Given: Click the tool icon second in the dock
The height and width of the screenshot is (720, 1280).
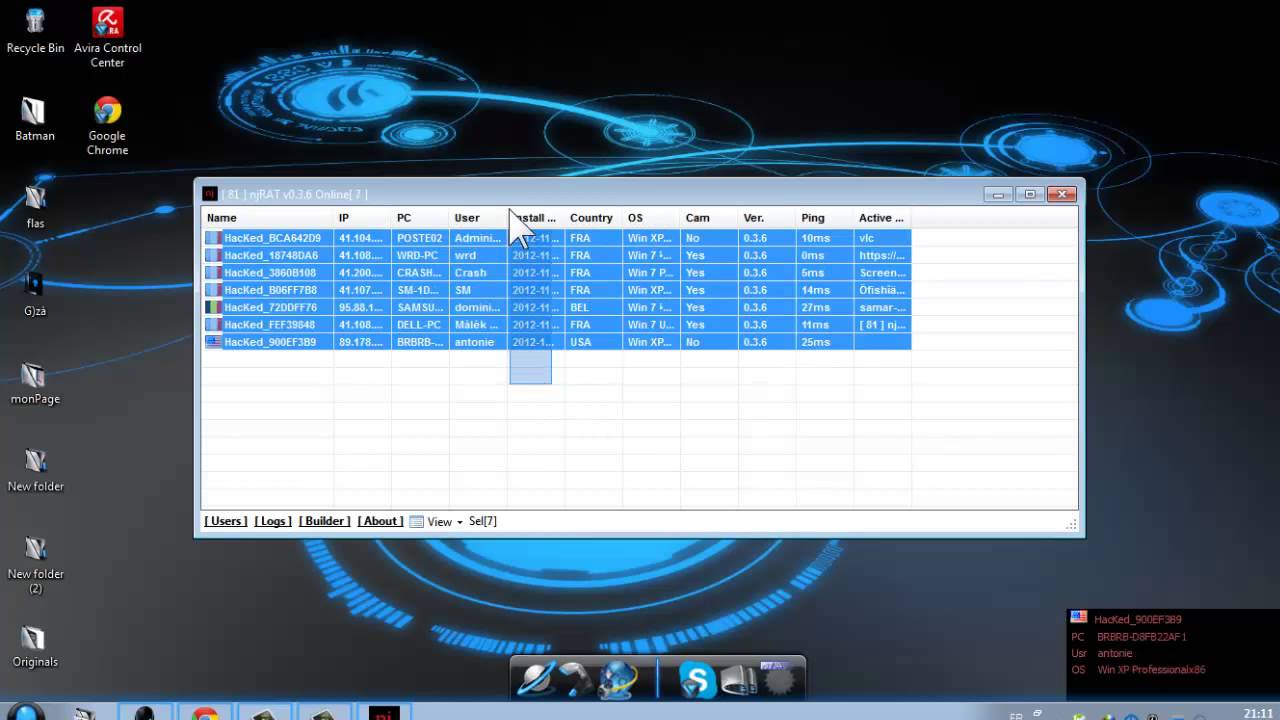Looking at the screenshot, I should pos(576,680).
